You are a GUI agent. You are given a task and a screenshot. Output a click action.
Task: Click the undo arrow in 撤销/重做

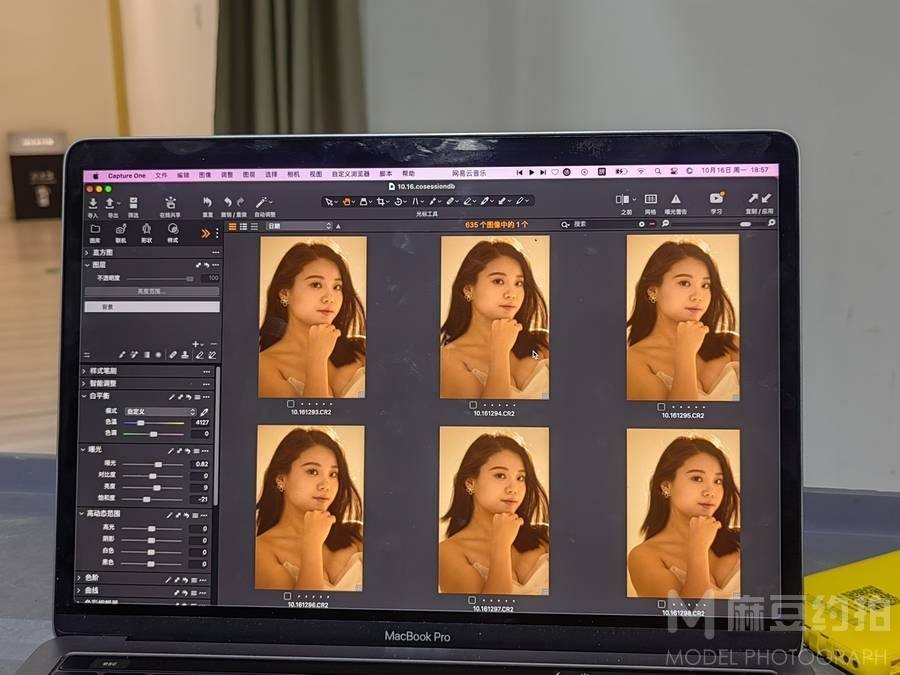pyautogui.click(x=228, y=202)
